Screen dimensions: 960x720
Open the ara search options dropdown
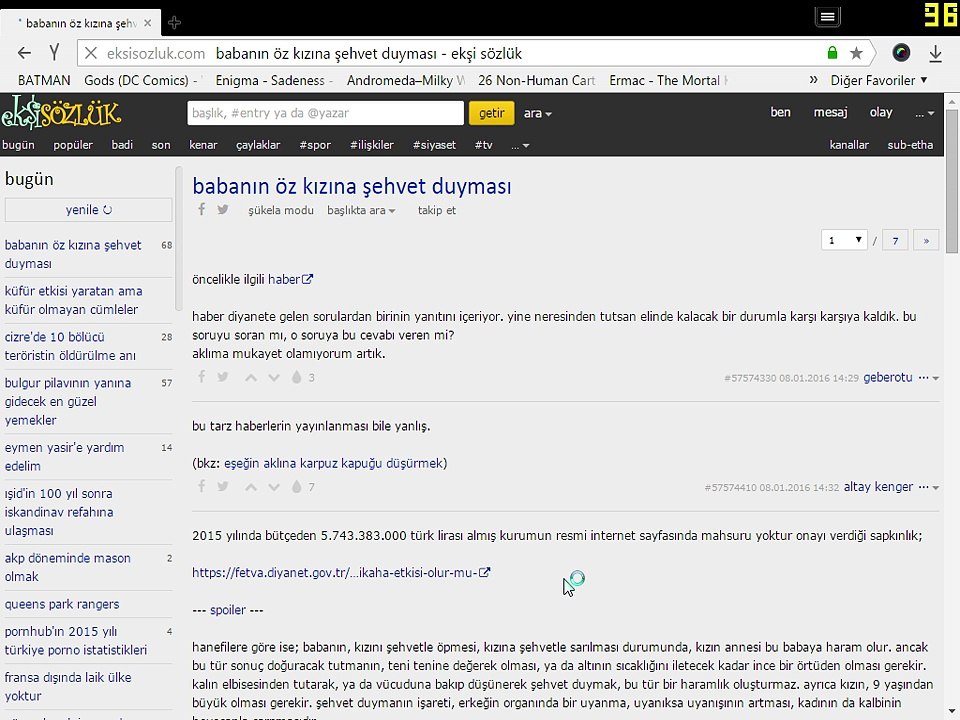point(538,113)
